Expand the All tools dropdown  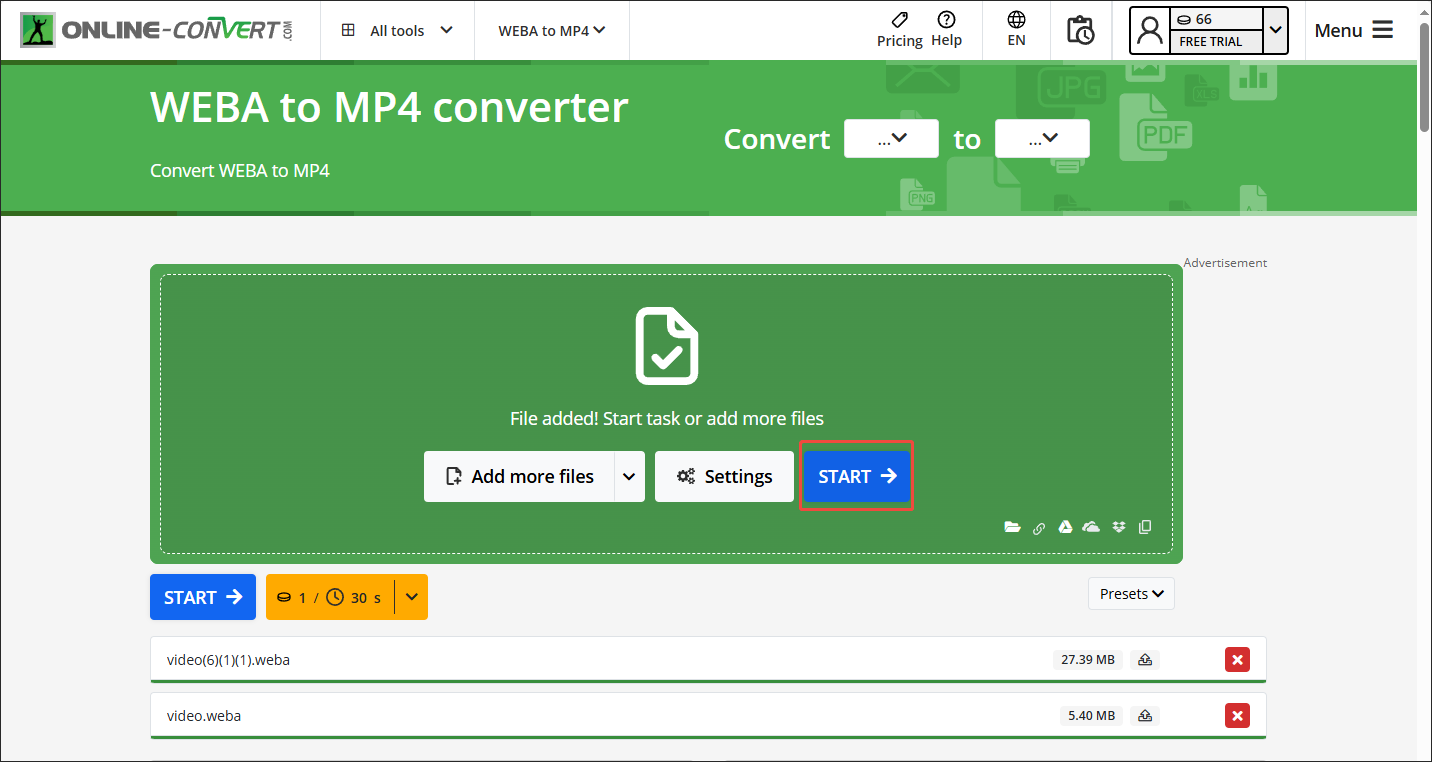(x=397, y=30)
